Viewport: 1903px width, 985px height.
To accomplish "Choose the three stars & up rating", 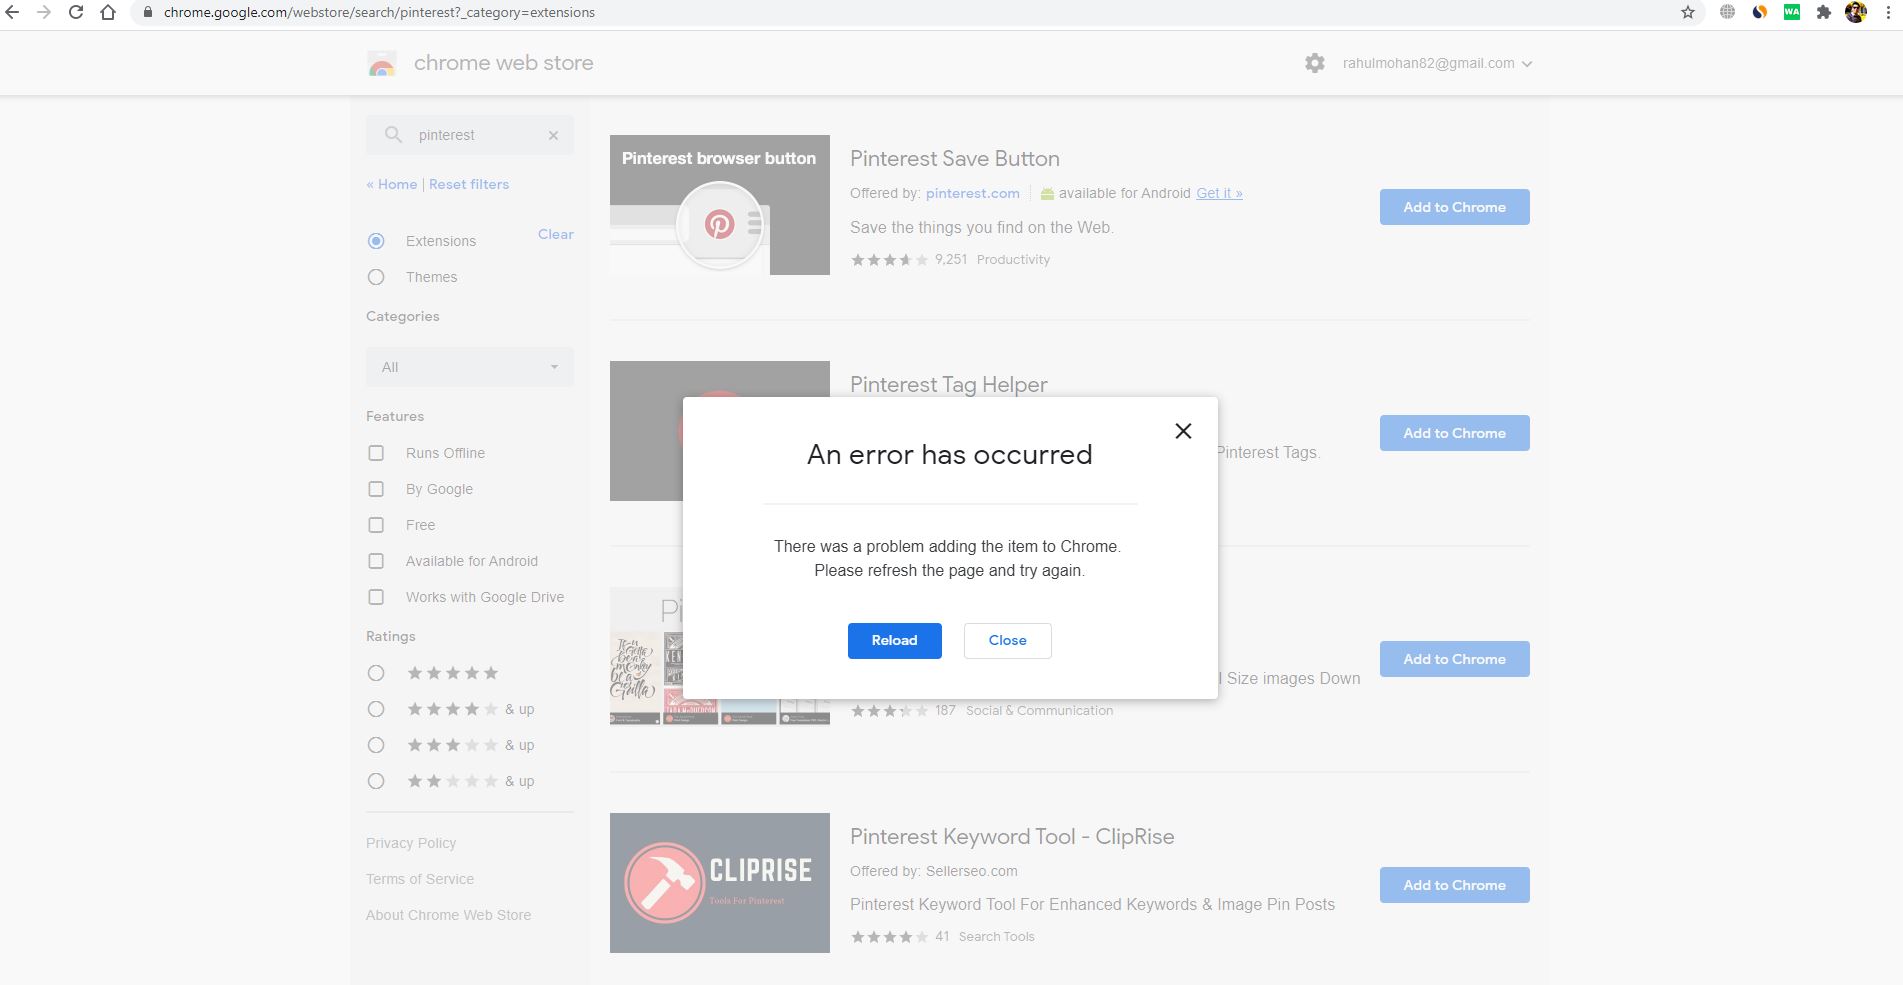I will (x=376, y=745).
